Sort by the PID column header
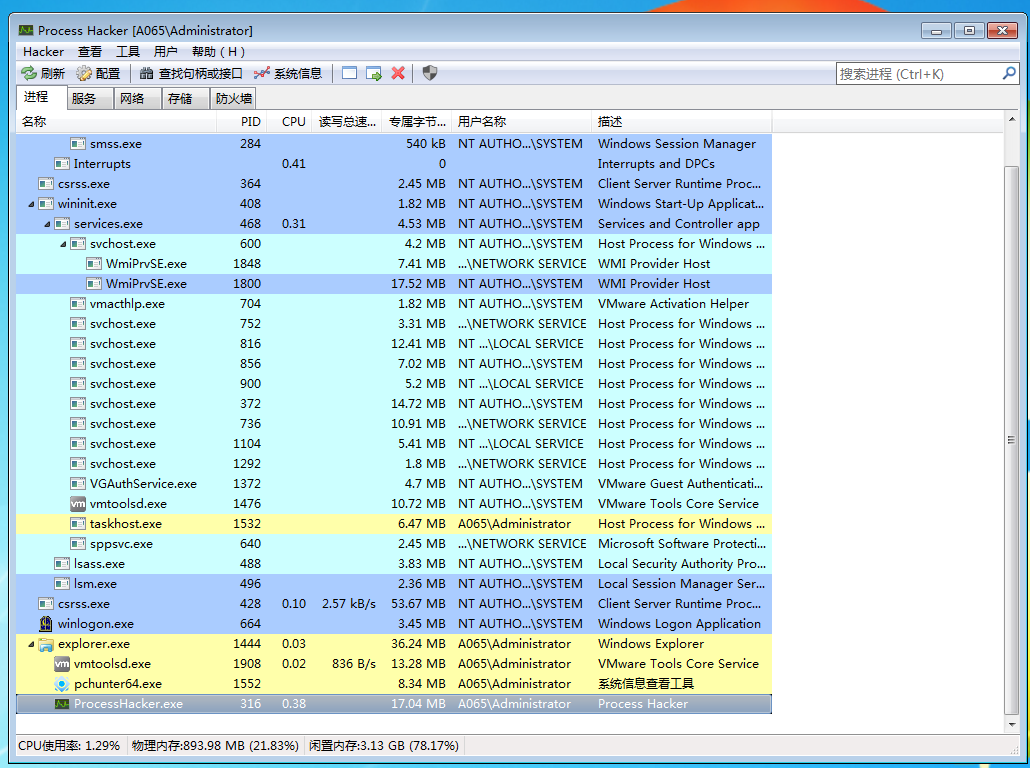 coord(242,122)
